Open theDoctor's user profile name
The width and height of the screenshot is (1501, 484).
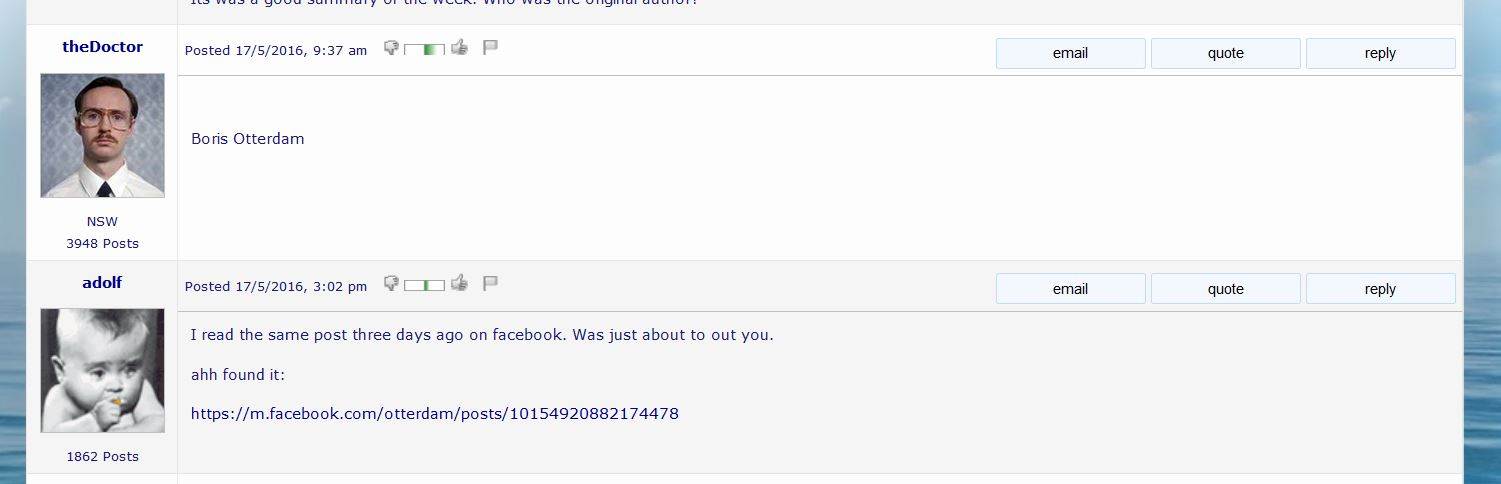point(102,47)
